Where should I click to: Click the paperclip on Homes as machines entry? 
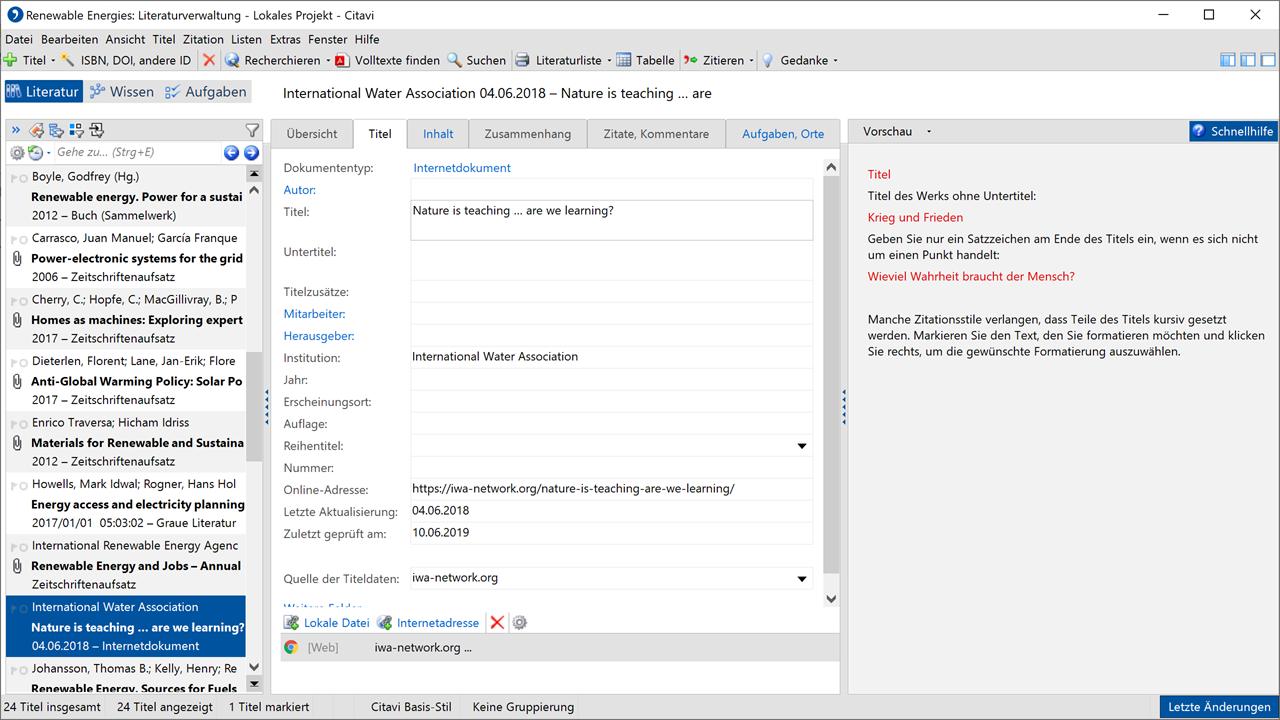click(x=17, y=320)
